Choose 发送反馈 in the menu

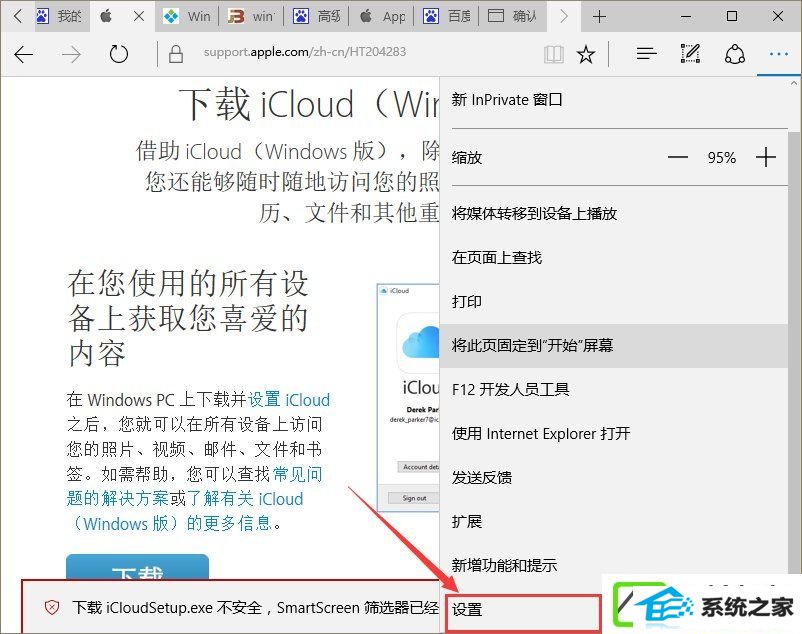(613, 477)
